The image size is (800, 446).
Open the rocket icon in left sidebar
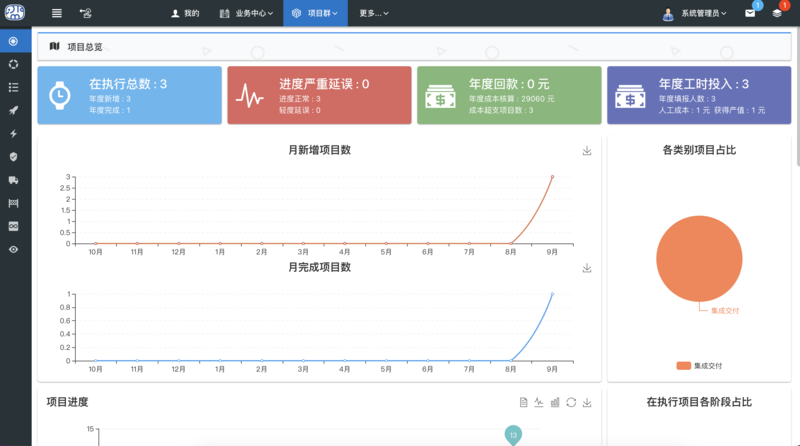13,110
